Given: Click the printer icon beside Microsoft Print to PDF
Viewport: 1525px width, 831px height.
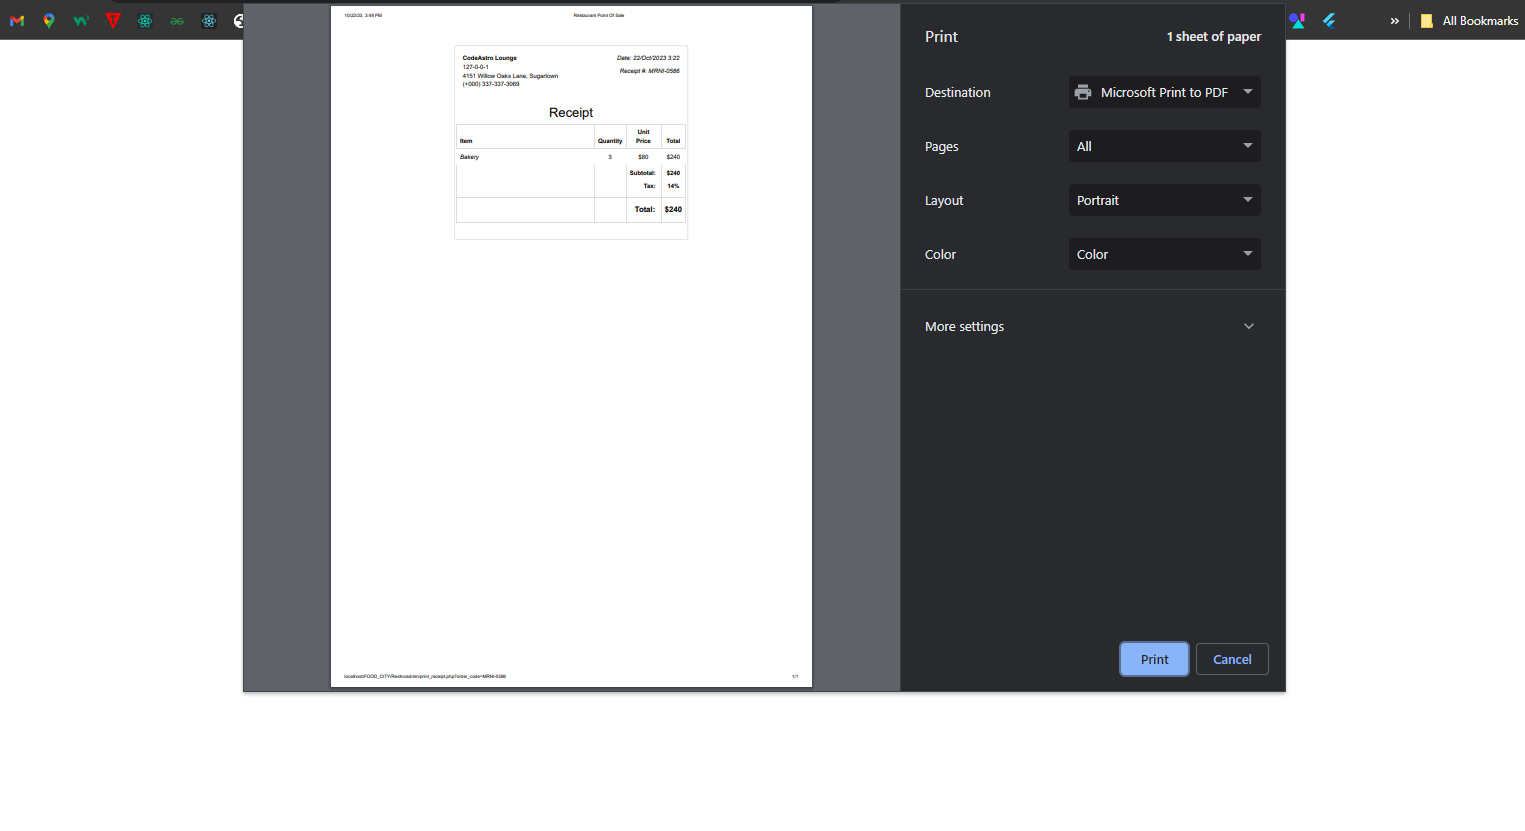Looking at the screenshot, I should pyautogui.click(x=1083, y=92).
